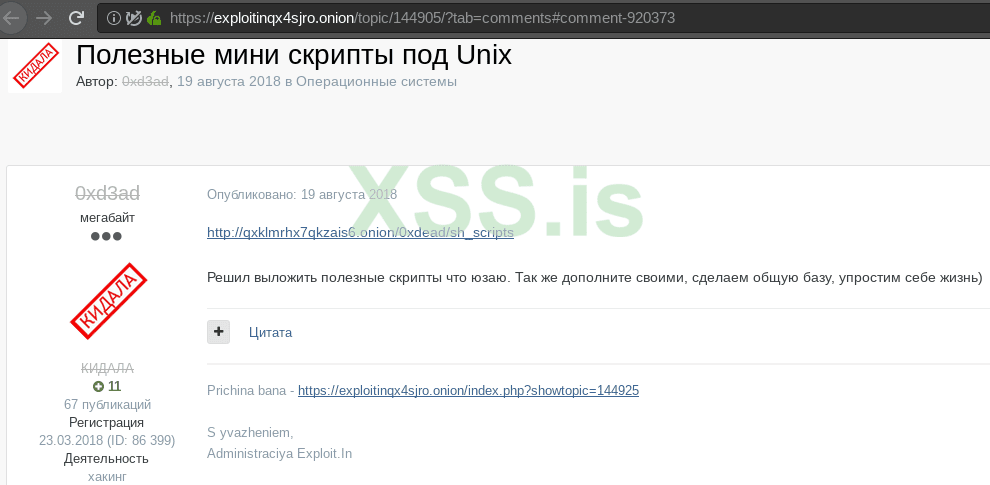Open the Операционные системы section link
The height and width of the screenshot is (485, 990).
pyautogui.click(x=376, y=81)
